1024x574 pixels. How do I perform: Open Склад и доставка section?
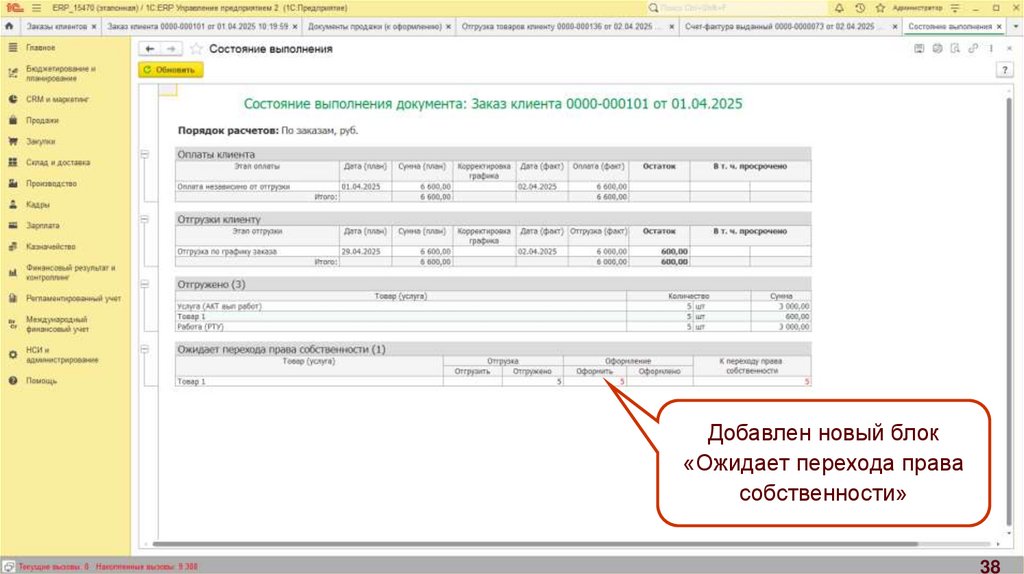57,162
